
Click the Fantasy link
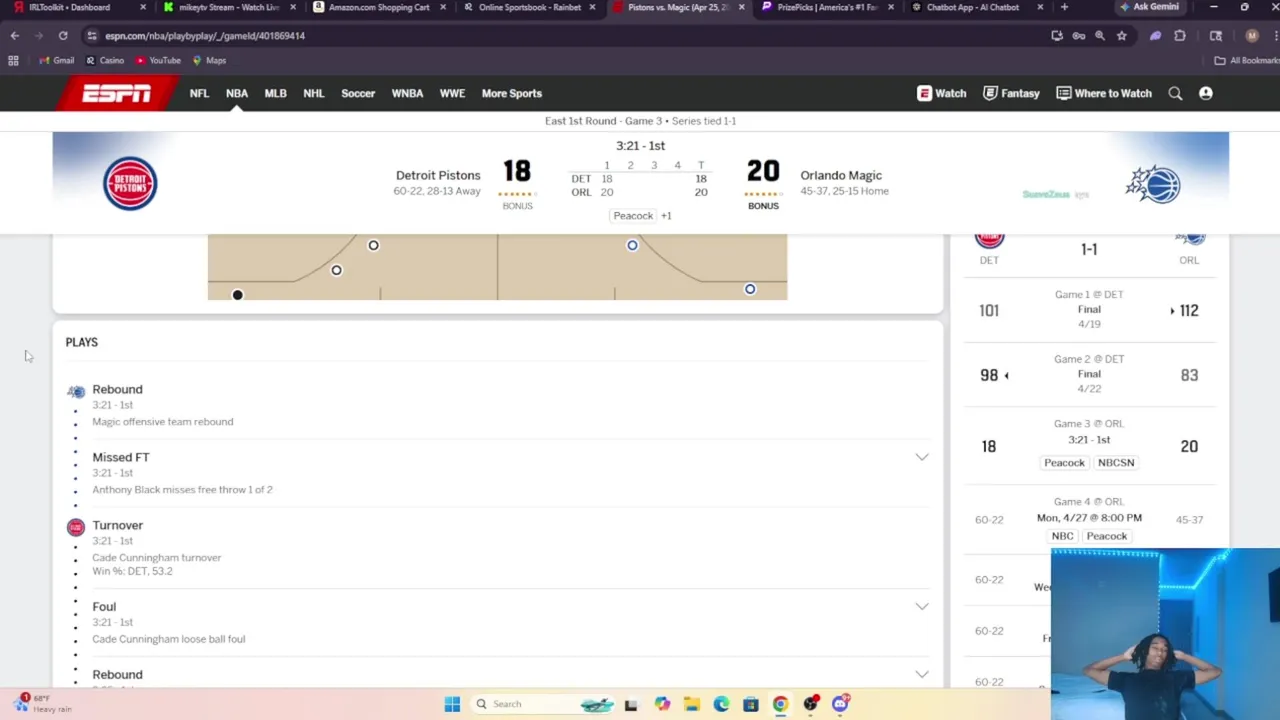1011,93
